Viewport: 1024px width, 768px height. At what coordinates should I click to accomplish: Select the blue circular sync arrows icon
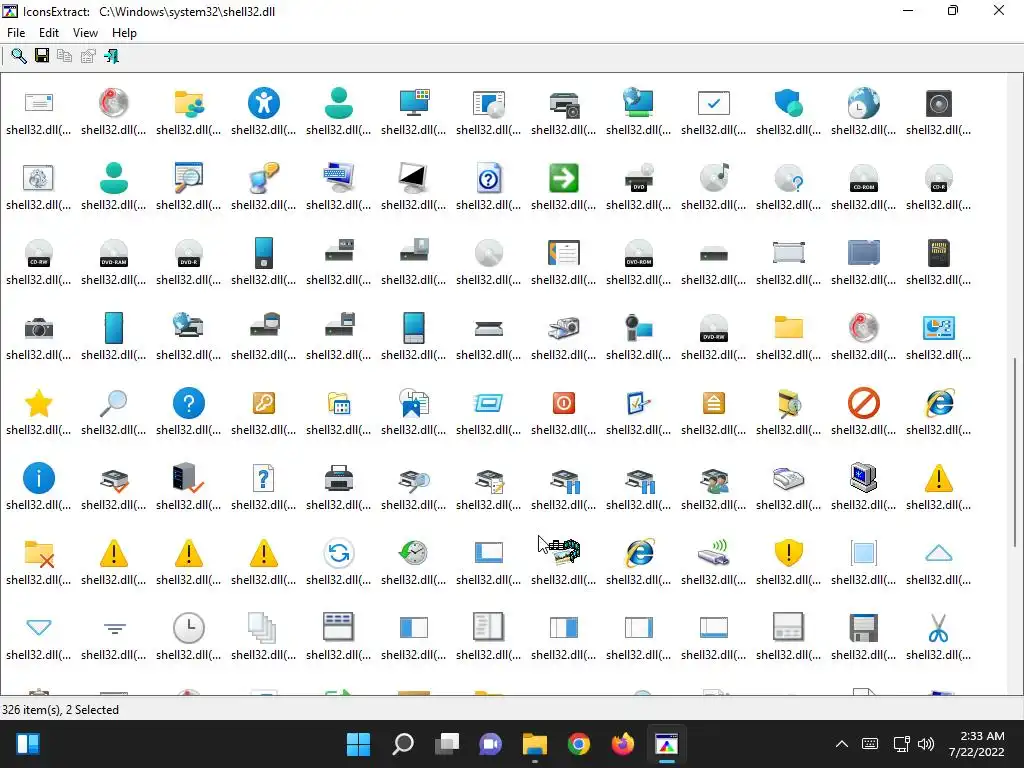coord(339,553)
